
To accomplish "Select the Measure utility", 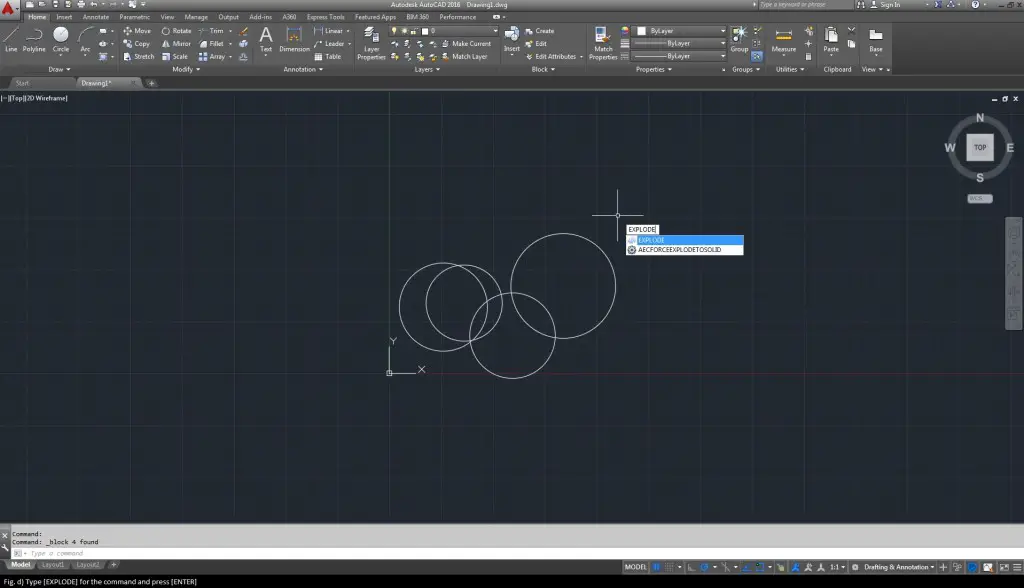I will pos(784,38).
